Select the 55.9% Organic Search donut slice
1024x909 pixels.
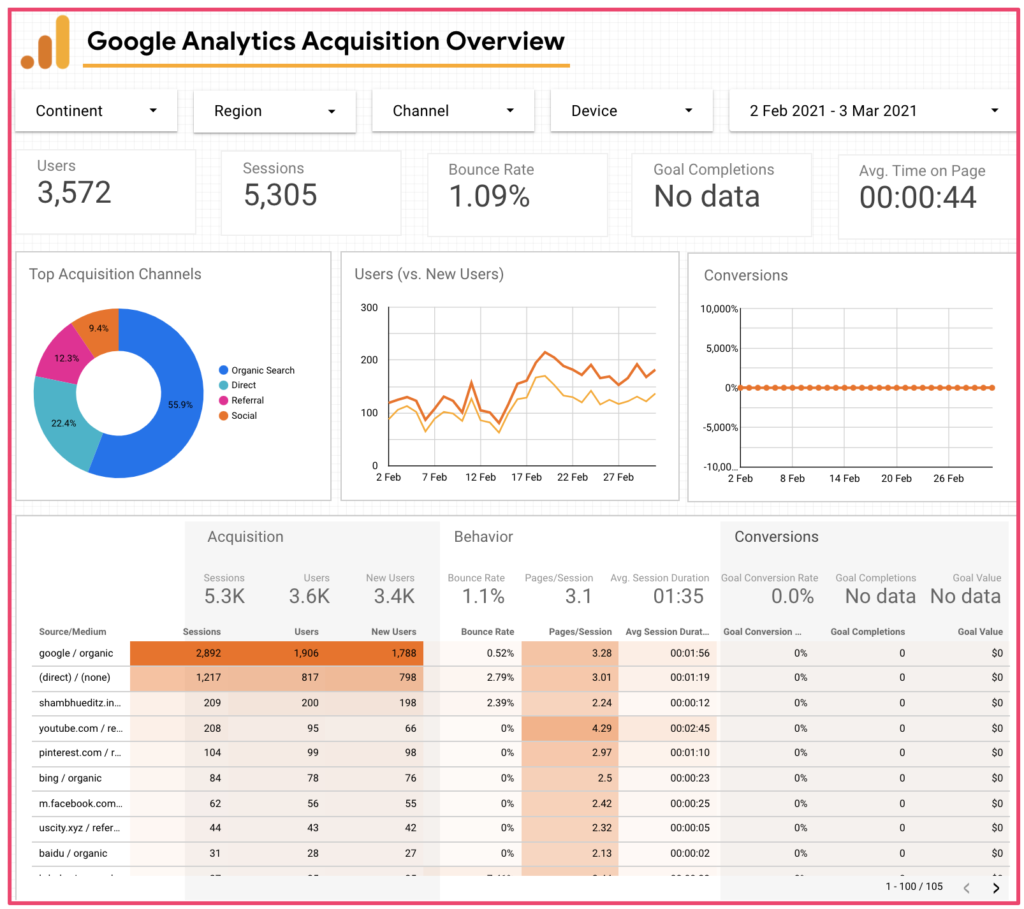pos(180,405)
